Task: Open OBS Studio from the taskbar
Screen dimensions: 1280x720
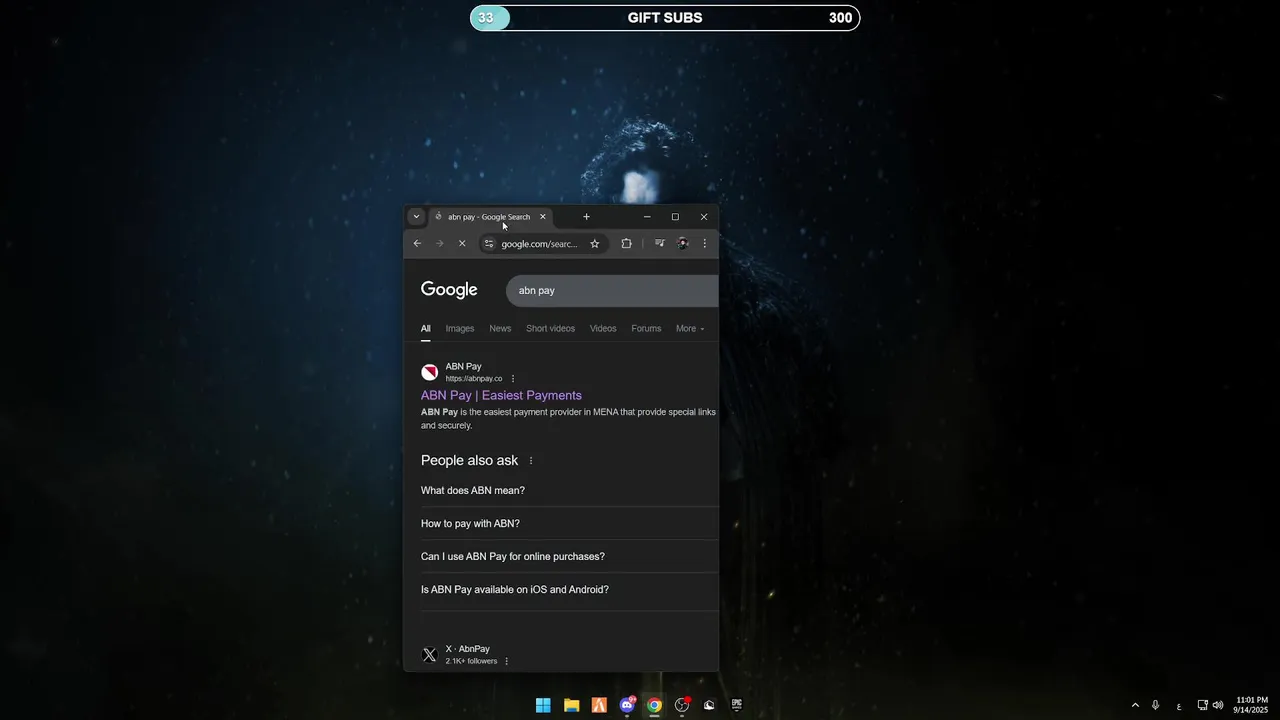Action: click(x=682, y=705)
